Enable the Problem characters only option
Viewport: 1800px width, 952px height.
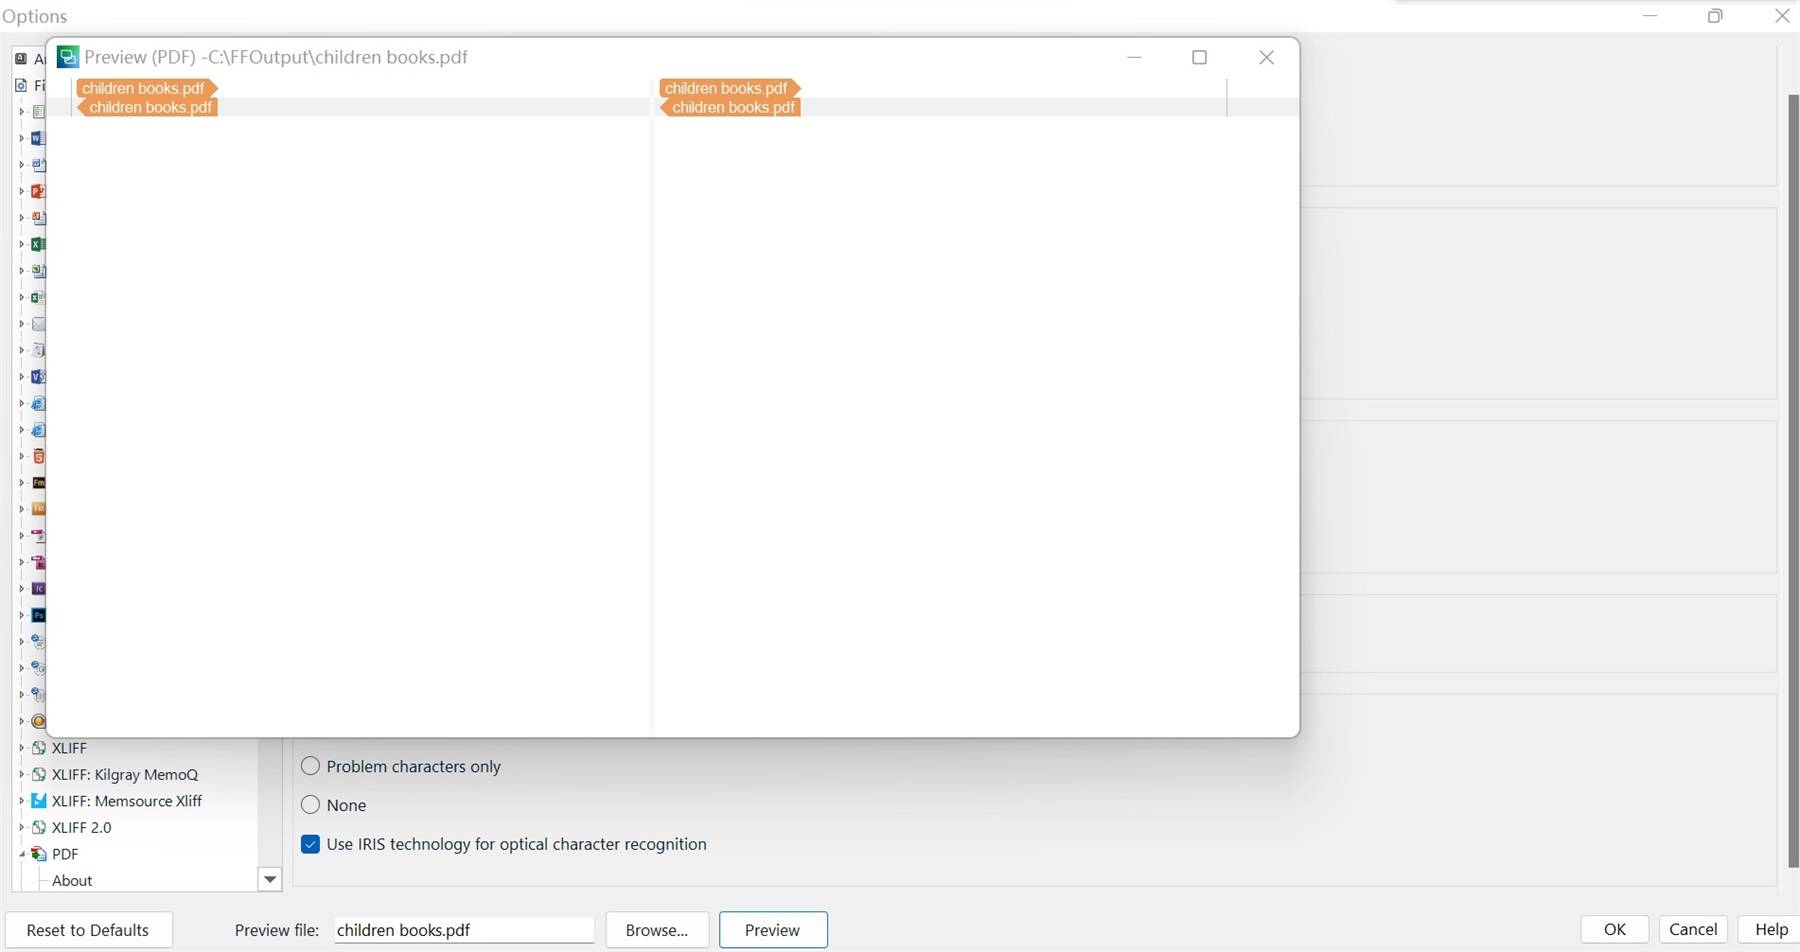click(310, 766)
